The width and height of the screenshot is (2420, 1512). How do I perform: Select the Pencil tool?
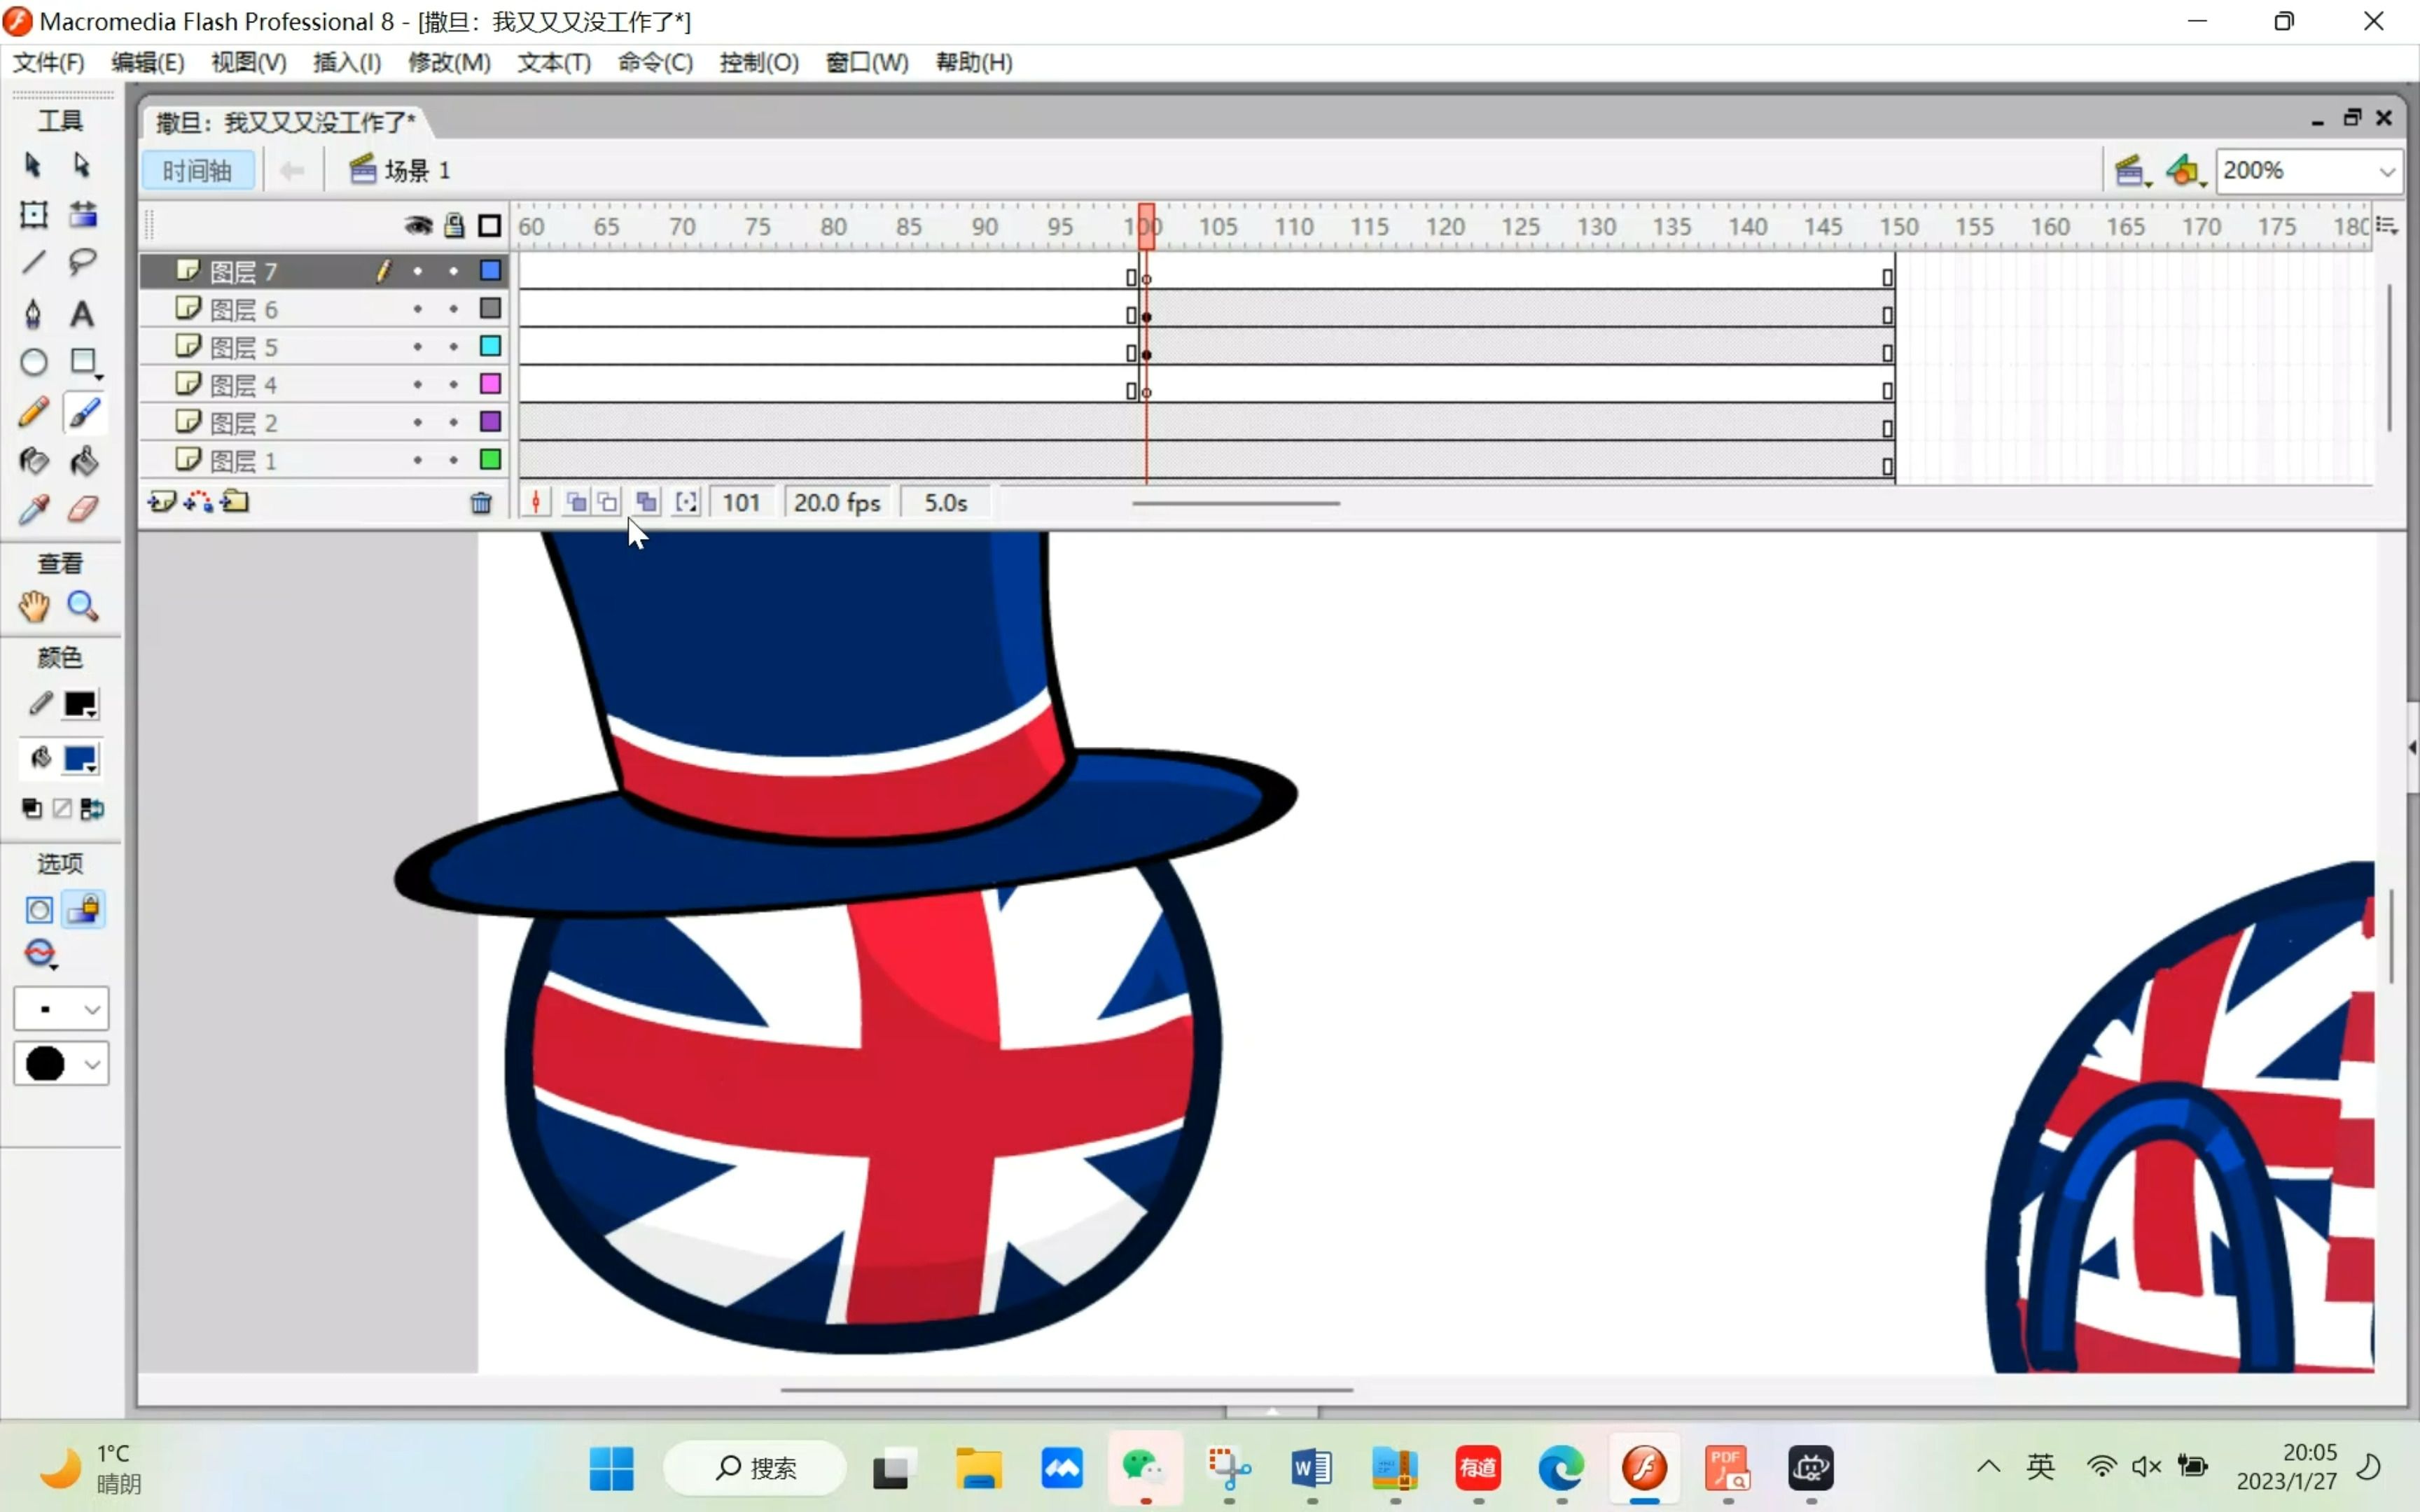coord(33,412)
